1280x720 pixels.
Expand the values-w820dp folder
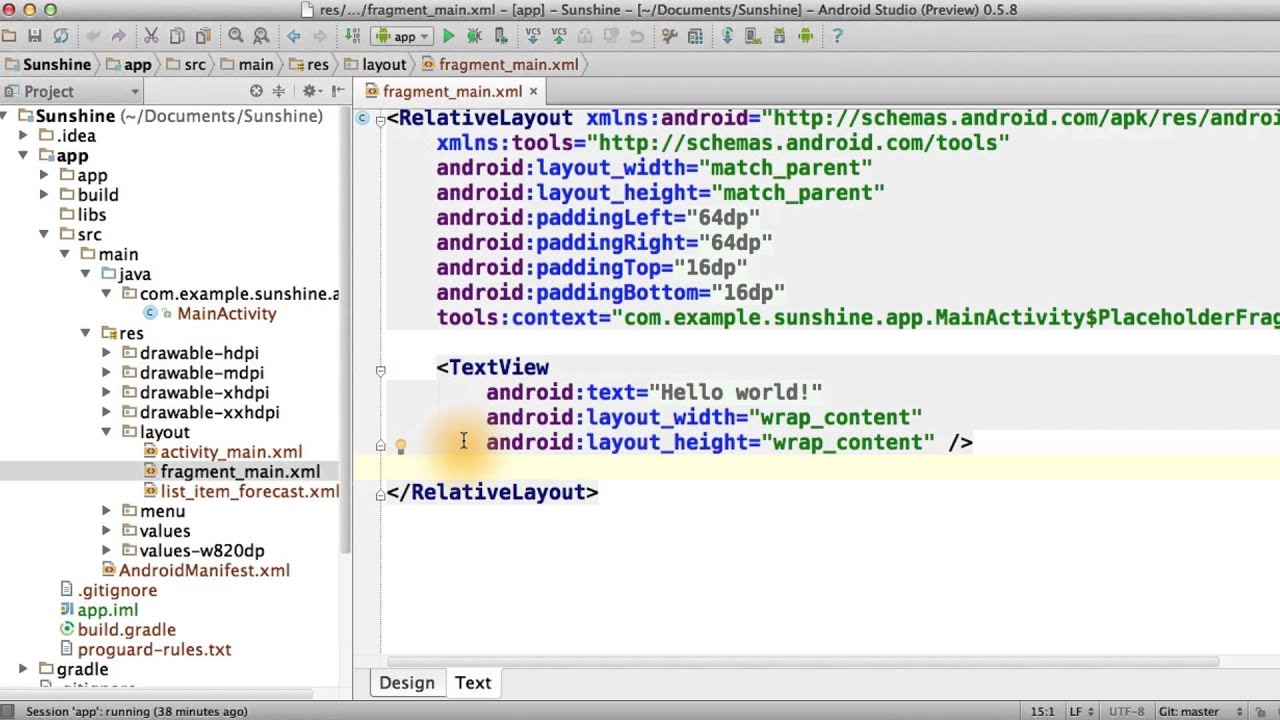[x=106, y=551]
